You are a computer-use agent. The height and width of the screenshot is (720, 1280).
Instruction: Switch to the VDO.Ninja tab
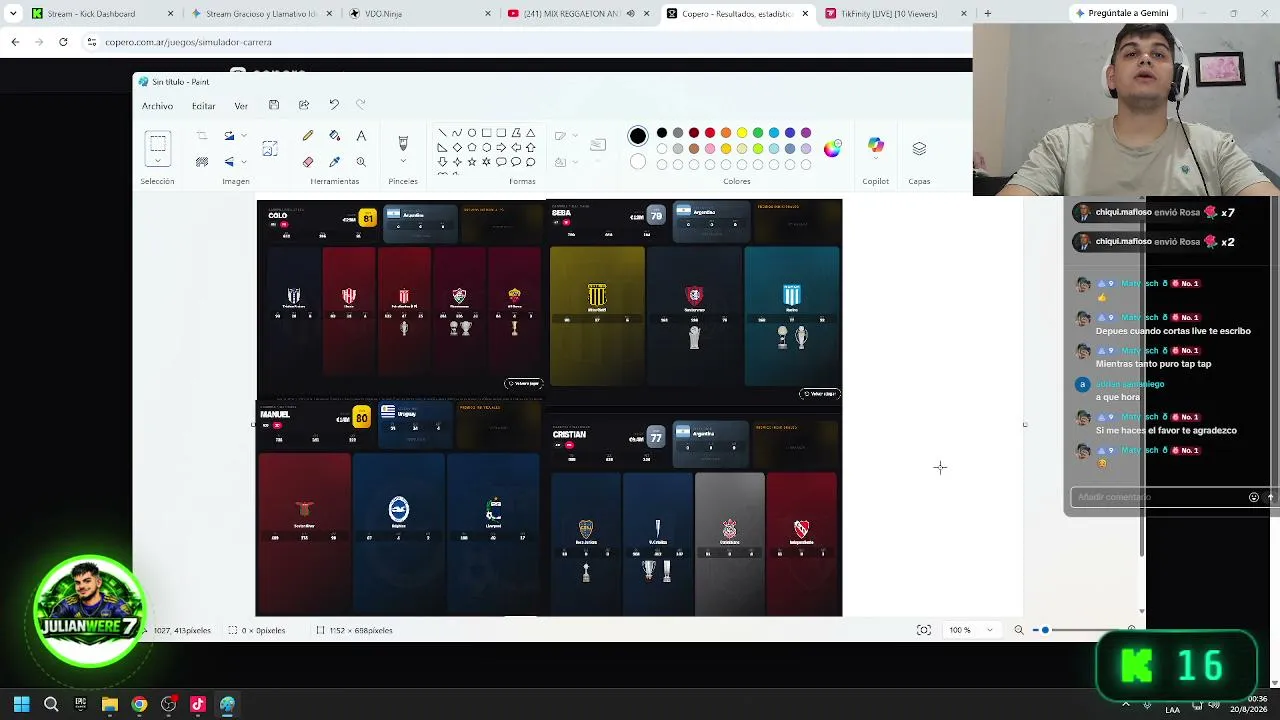coord(420,13)
